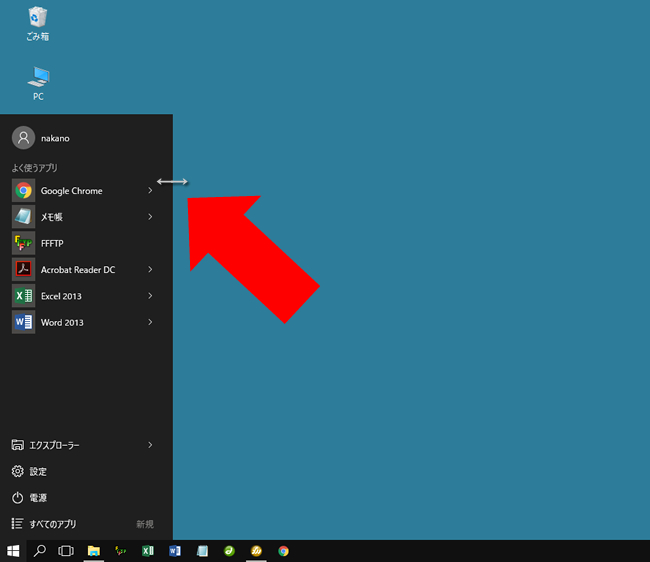Open the ごみ箱 recycle bin desktop icon
The height and width of the screenshot is (562, 650).
point(38,24)
